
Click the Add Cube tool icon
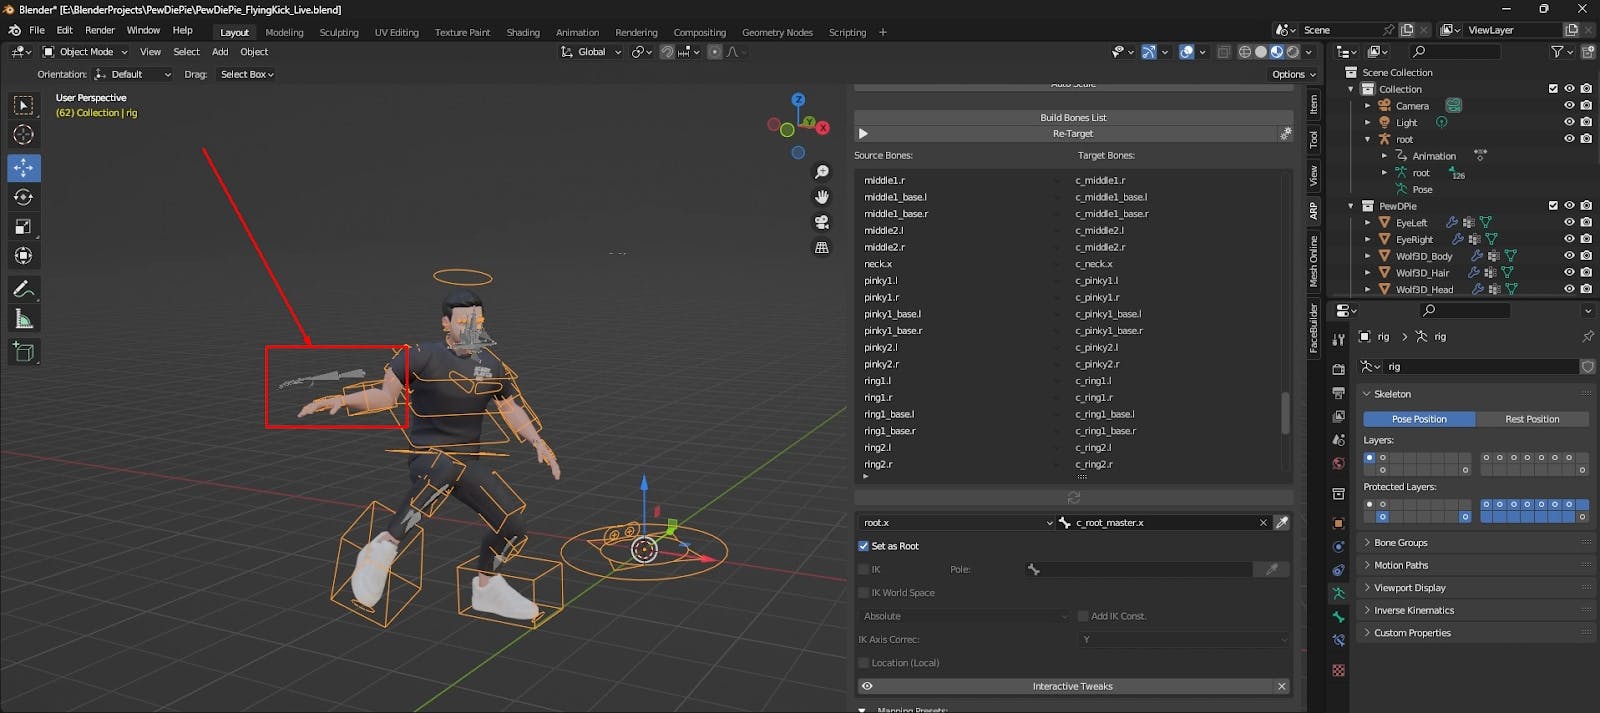click(x=23, y=351)
